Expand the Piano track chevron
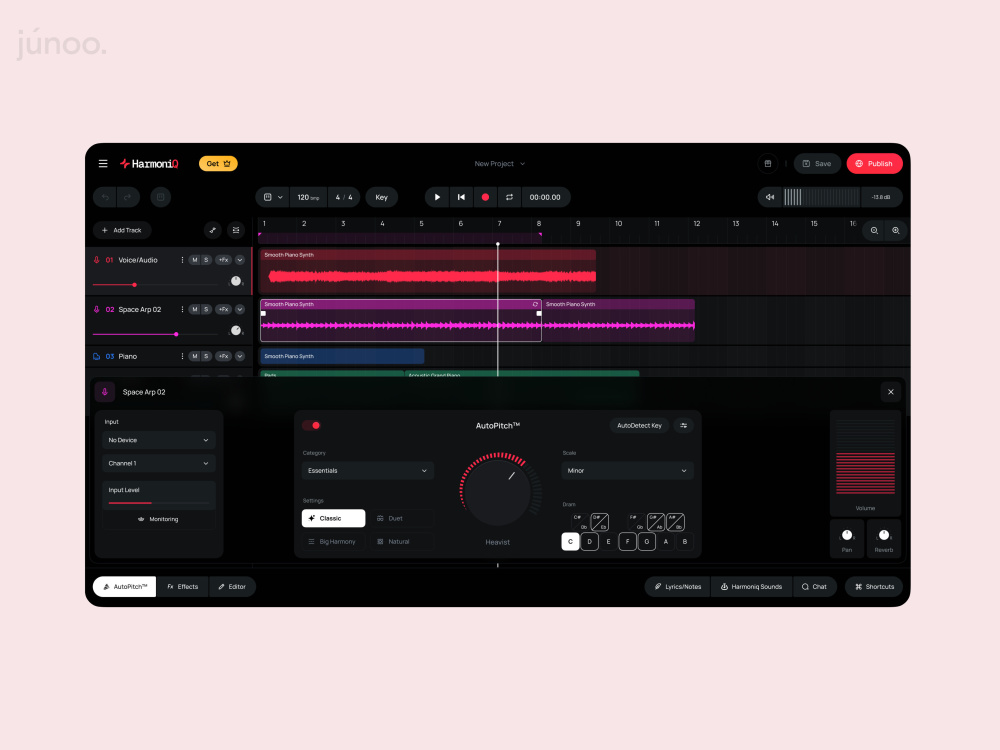This screenshot has width=1000, height=750. (x=240, y=357)
